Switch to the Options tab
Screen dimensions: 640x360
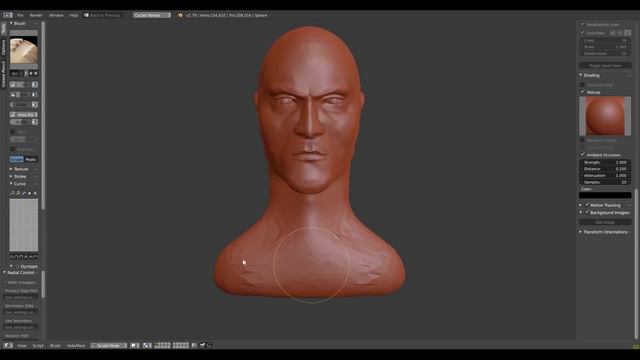click(3, 47)
